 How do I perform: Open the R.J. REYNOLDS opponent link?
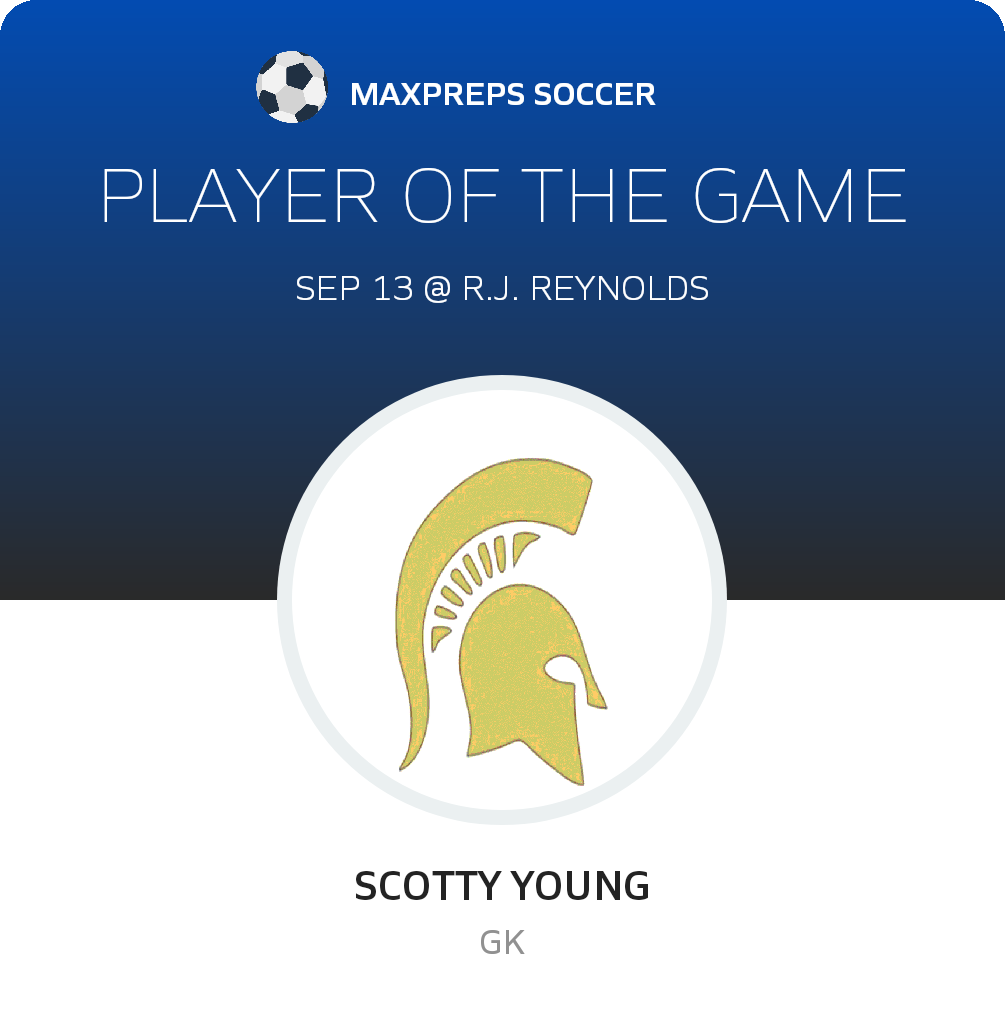coord(587,289)
